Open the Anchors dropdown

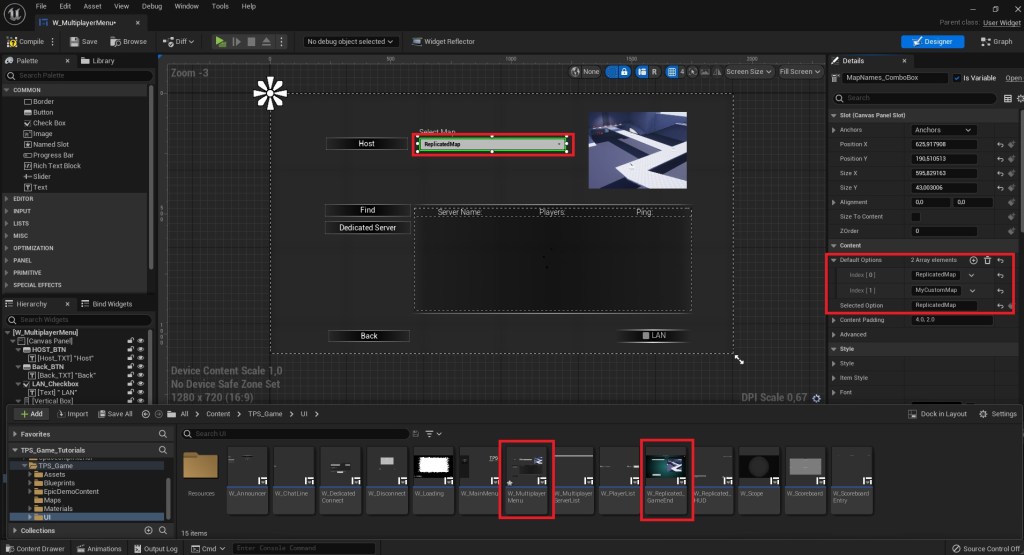(943, 130)
